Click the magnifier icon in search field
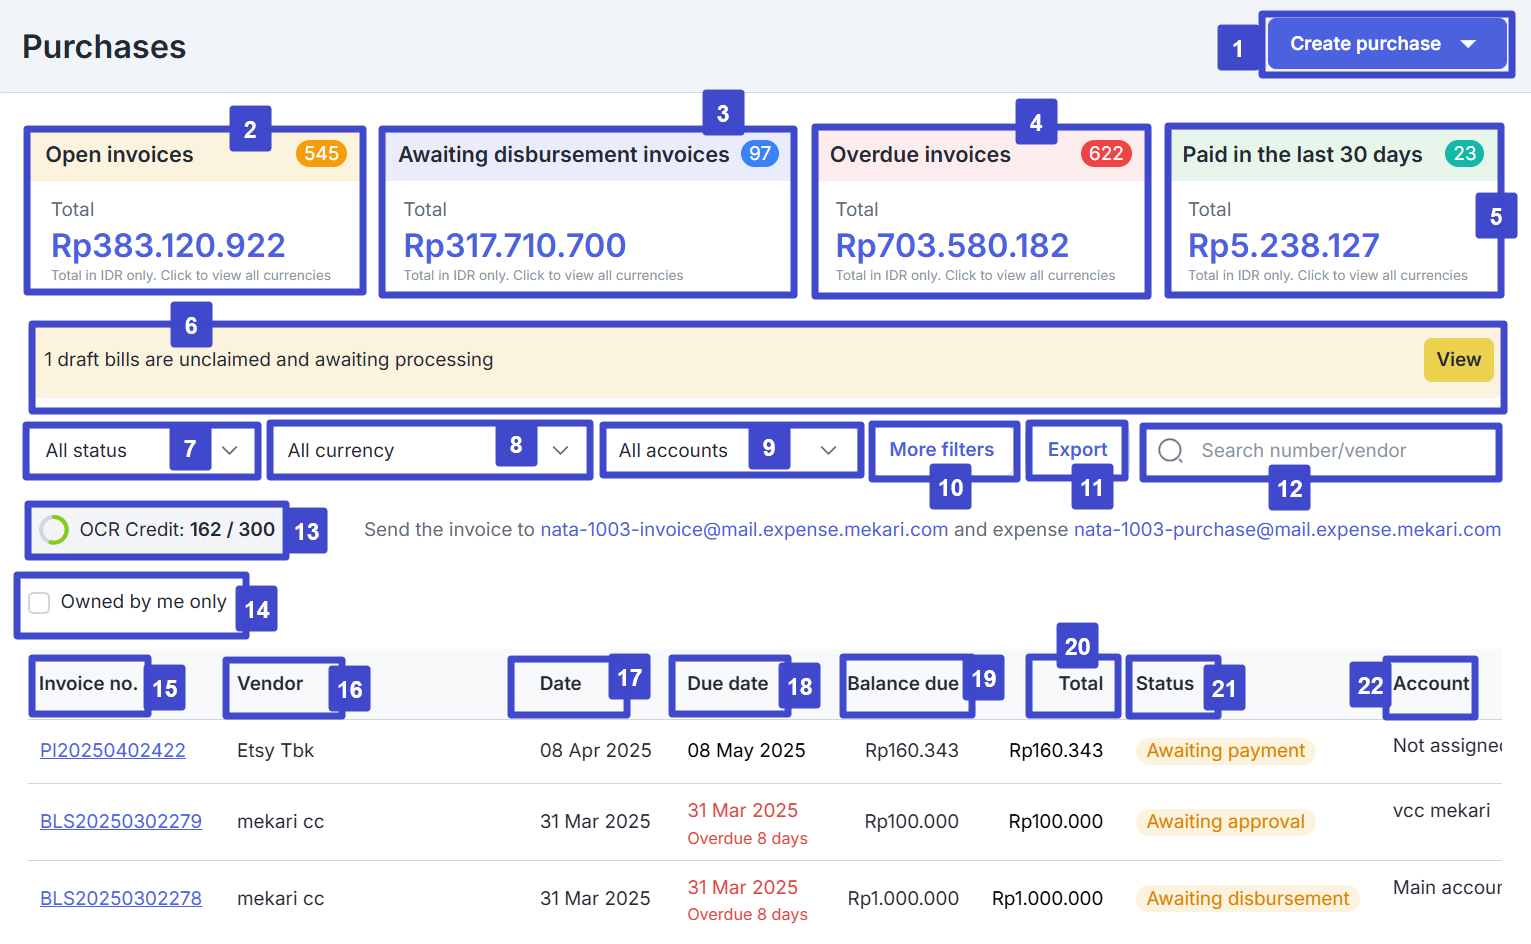Image resolution: width=1531 pixels, height=944 pixels. (x=1171, y=451)
